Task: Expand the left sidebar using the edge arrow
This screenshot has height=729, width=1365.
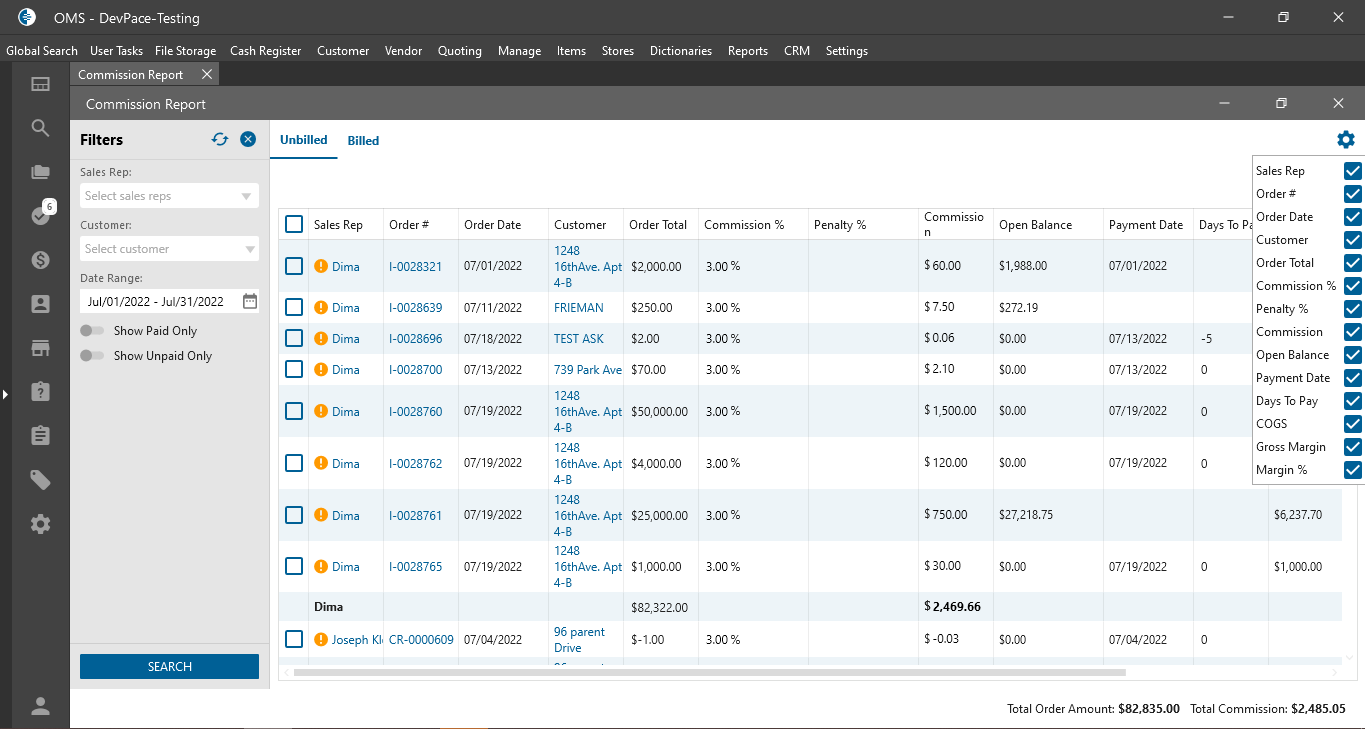Action: 5,394
